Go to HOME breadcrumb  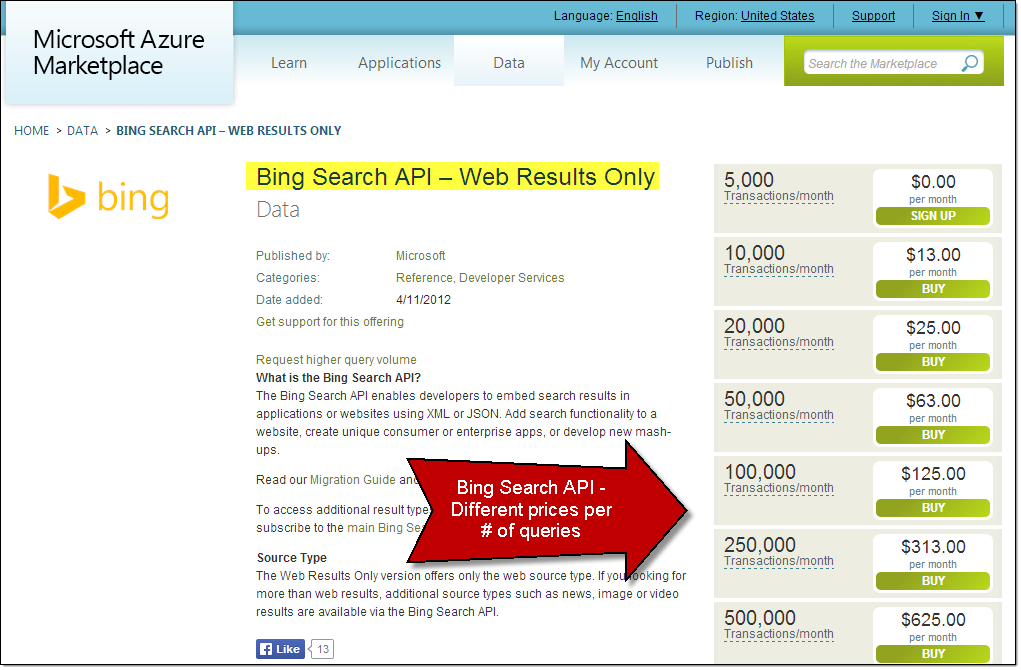pos(31,131)
